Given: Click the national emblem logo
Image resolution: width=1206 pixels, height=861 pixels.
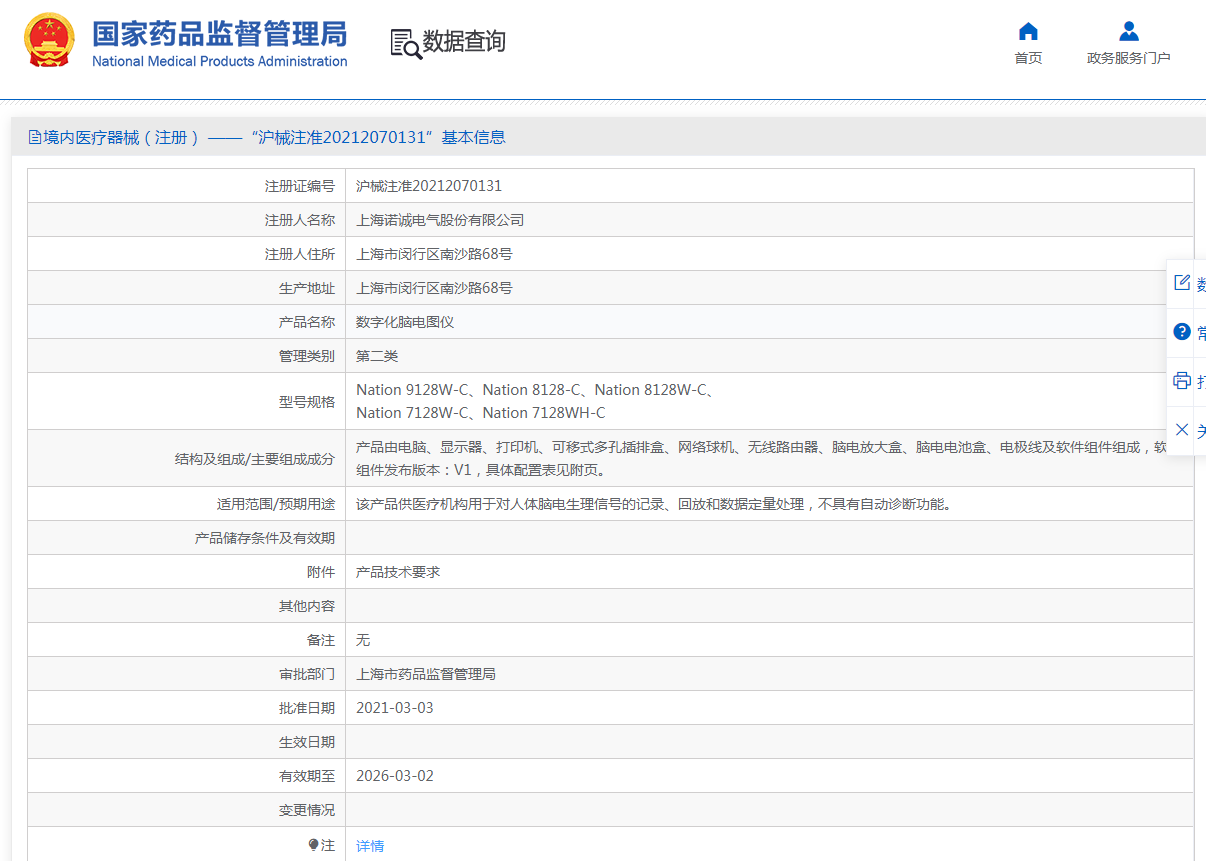Looking at the screenshot, I should pyautogui.click(x=49, y=41).
